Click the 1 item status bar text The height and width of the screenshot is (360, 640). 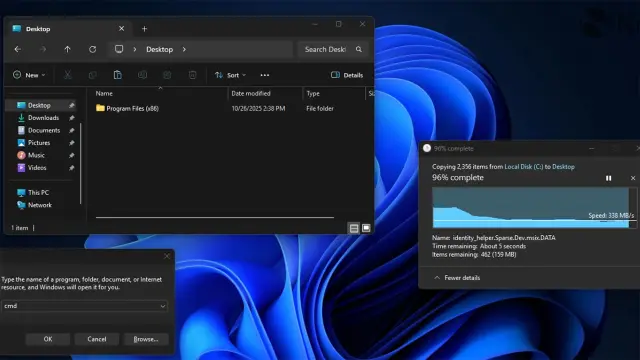pyautogui.click(x=20, y=228)
